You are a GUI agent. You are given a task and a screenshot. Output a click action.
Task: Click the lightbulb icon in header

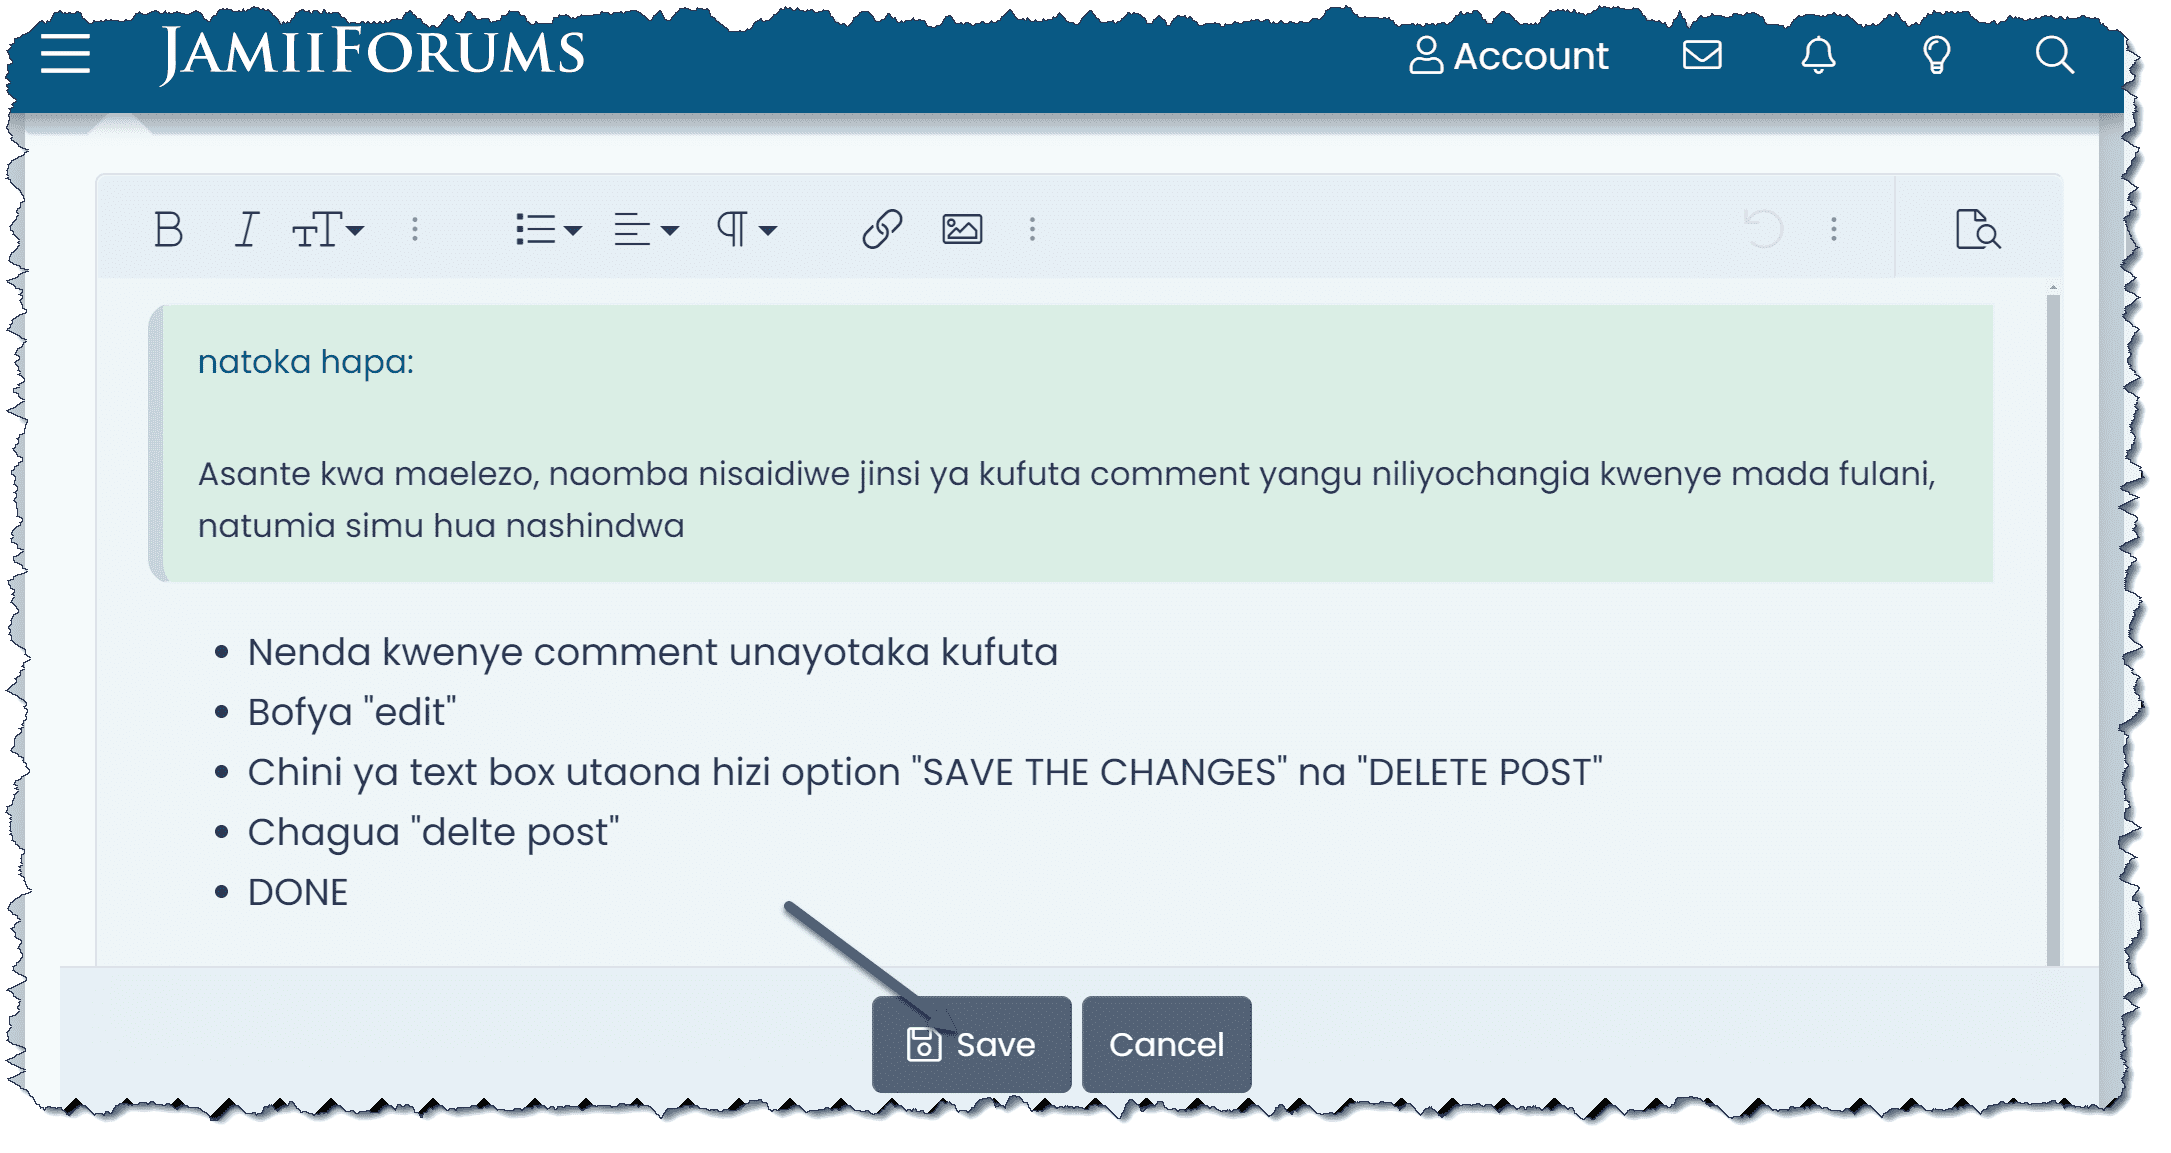tap(1937, 55)
